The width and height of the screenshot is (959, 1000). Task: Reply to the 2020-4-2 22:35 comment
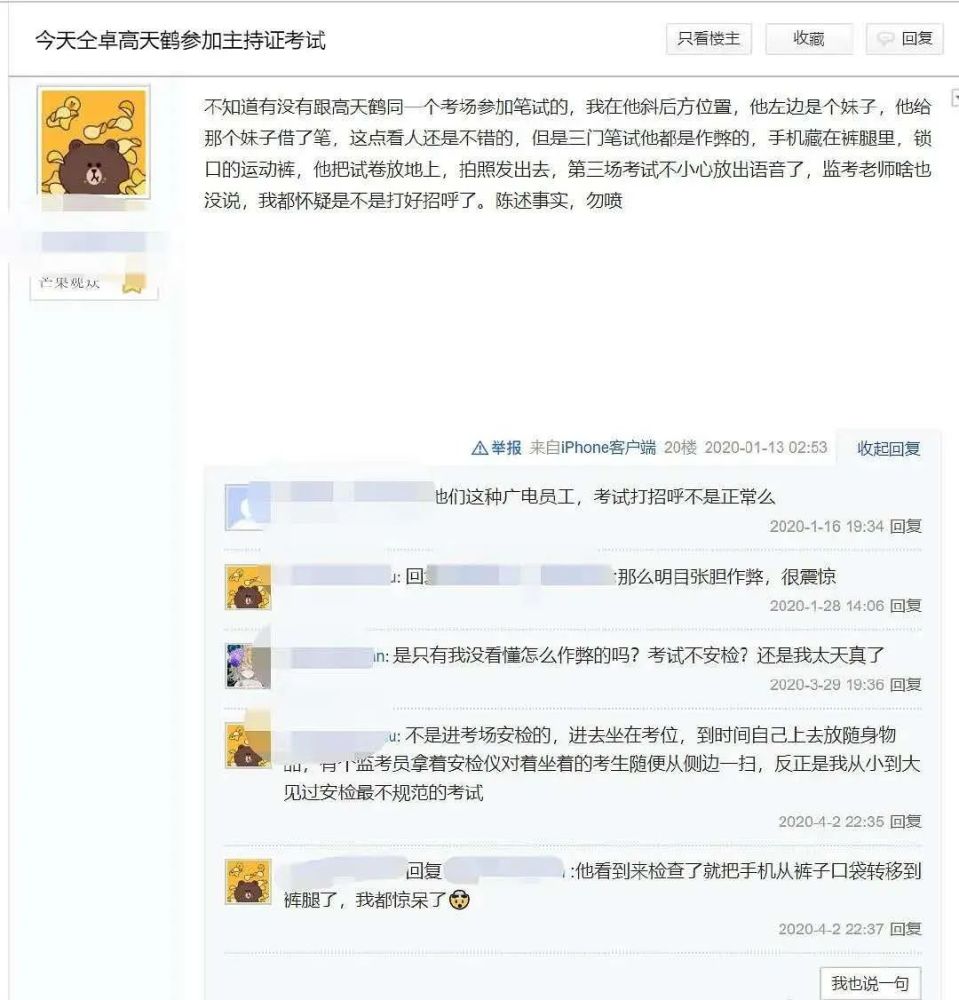[x=906, y=821]
